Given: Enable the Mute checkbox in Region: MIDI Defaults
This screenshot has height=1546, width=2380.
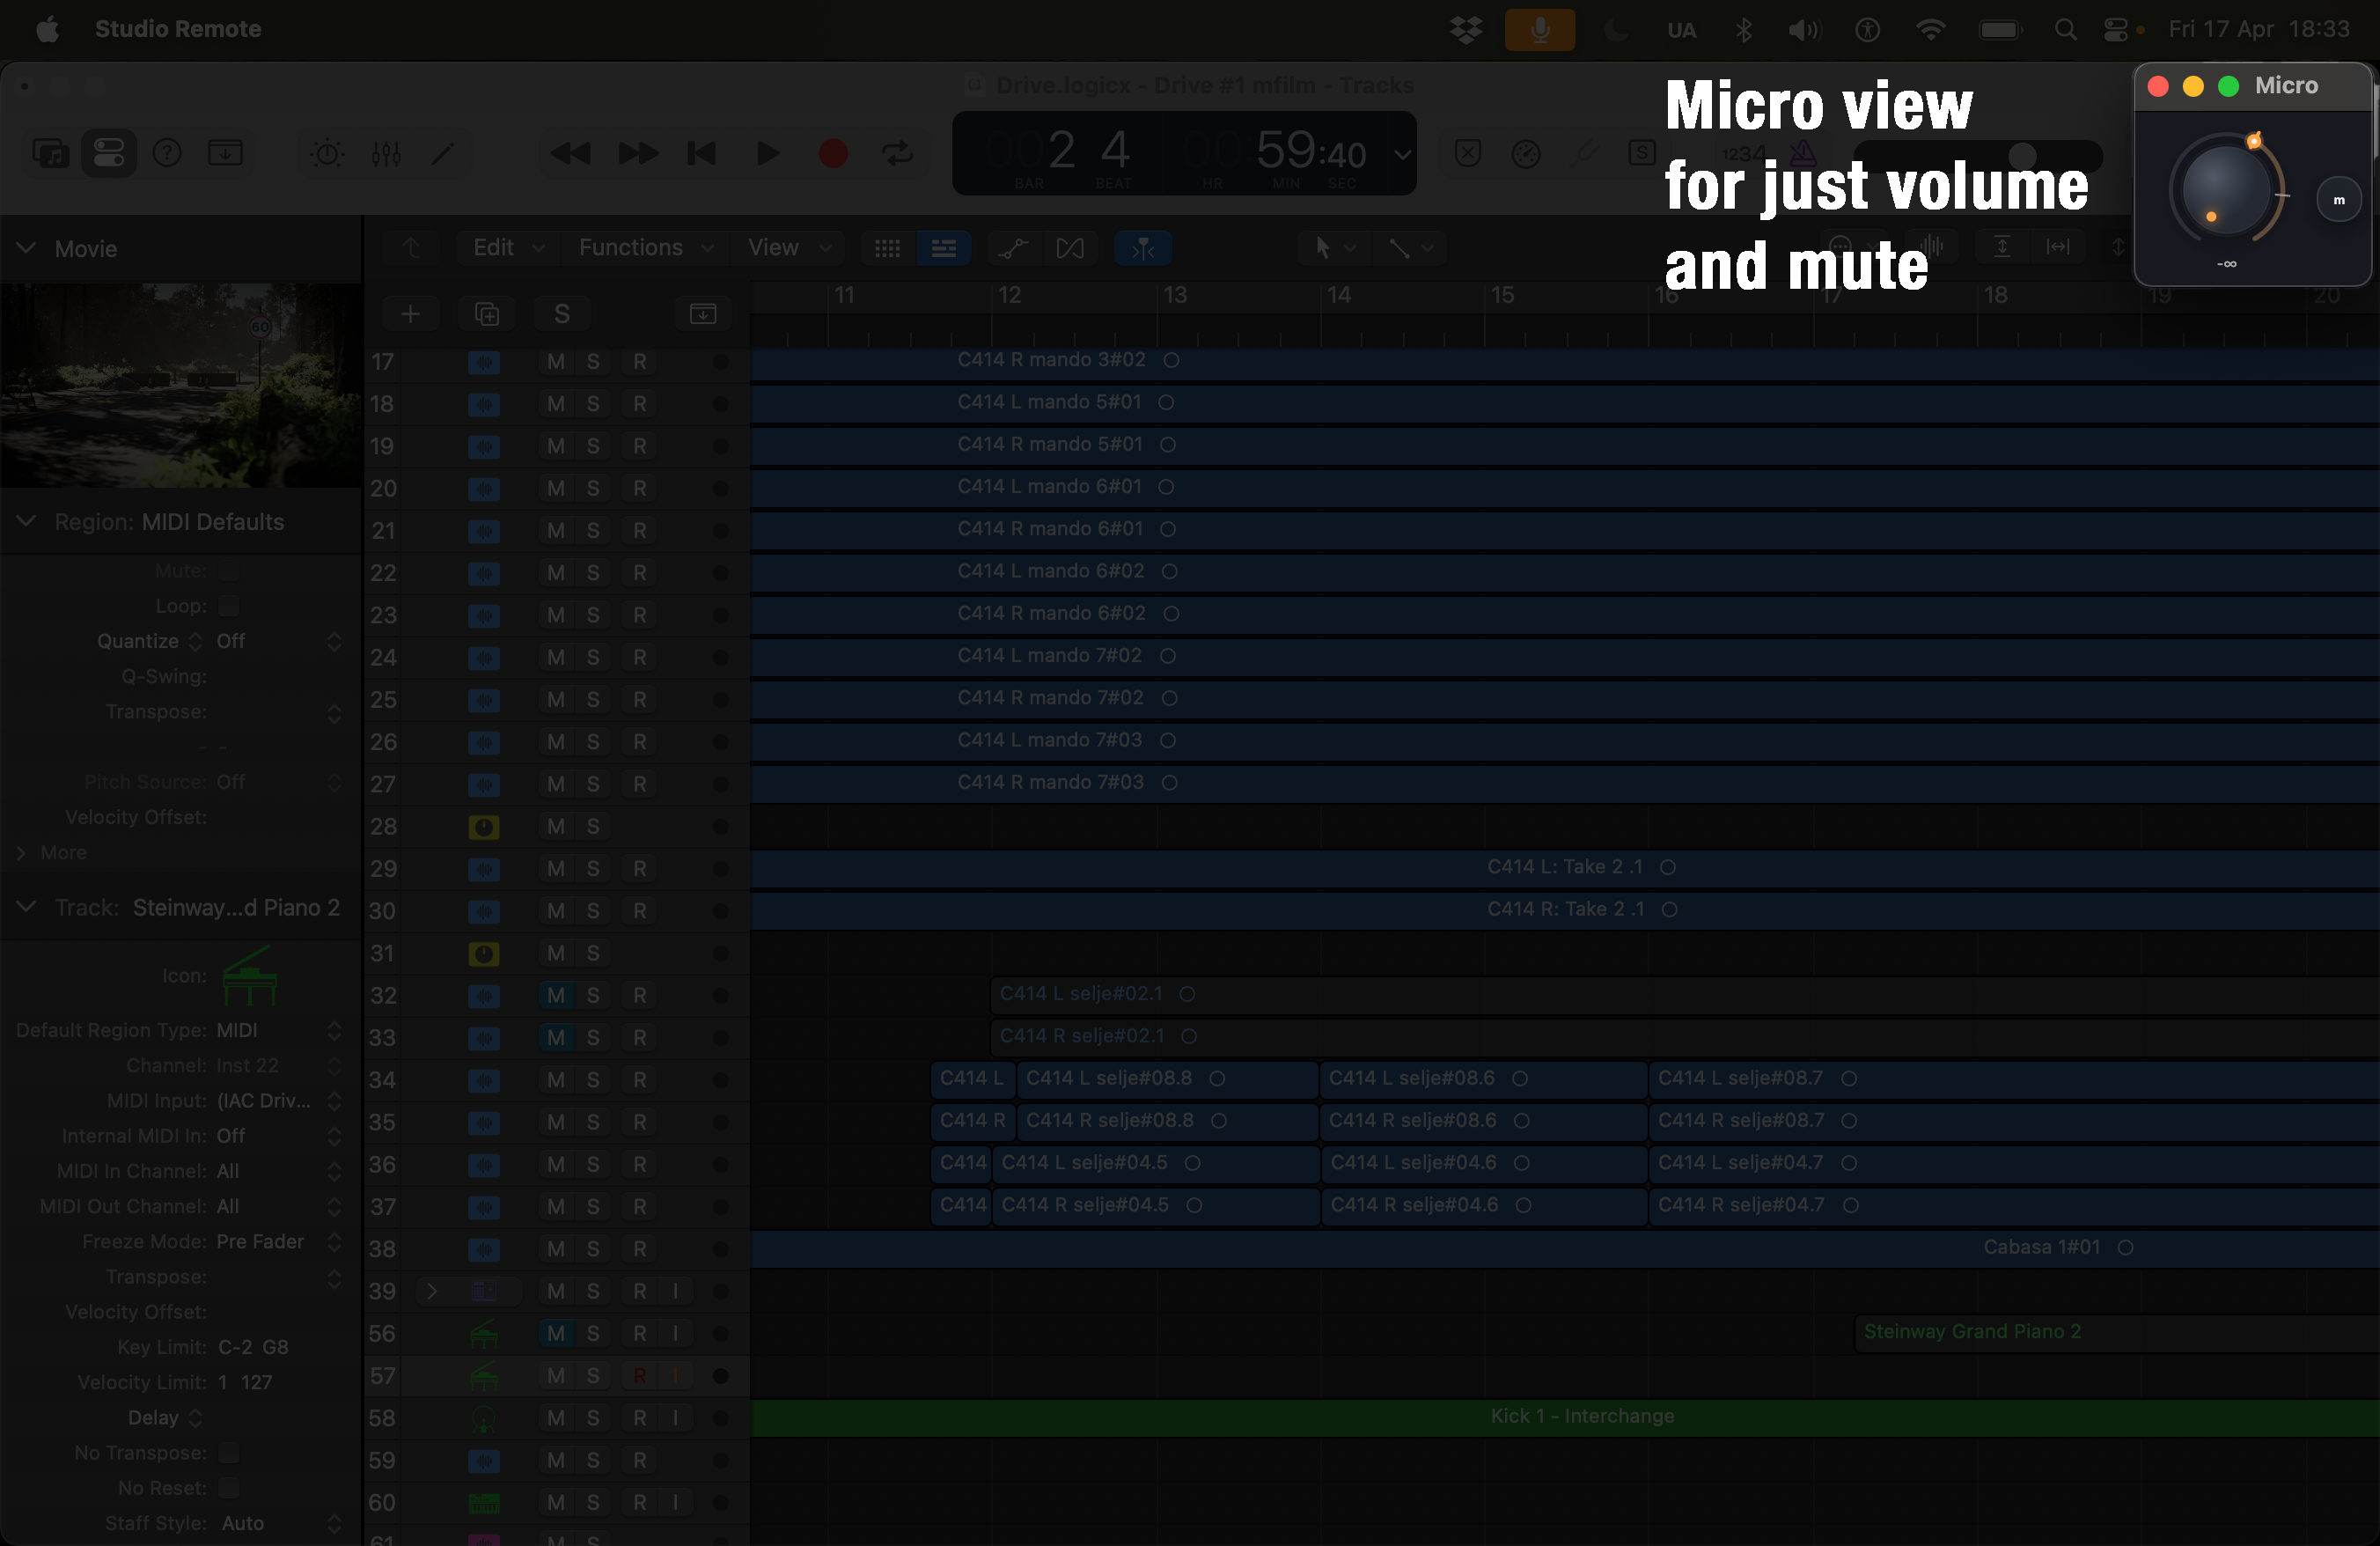Looking at the screenshot, I should pyautogui.click(x=228, y=570).
